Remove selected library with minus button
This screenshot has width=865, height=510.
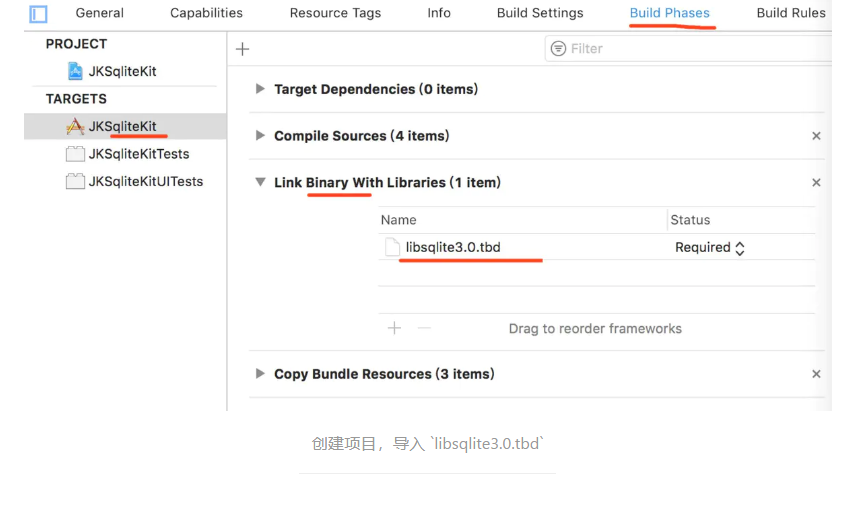pos(424,328)
